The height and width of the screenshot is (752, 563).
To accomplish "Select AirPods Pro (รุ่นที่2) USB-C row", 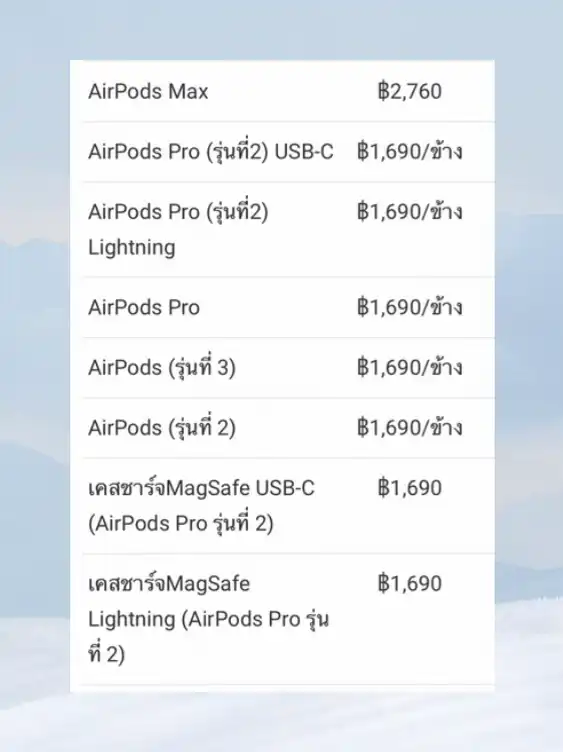I will click(x=282, y=152).
